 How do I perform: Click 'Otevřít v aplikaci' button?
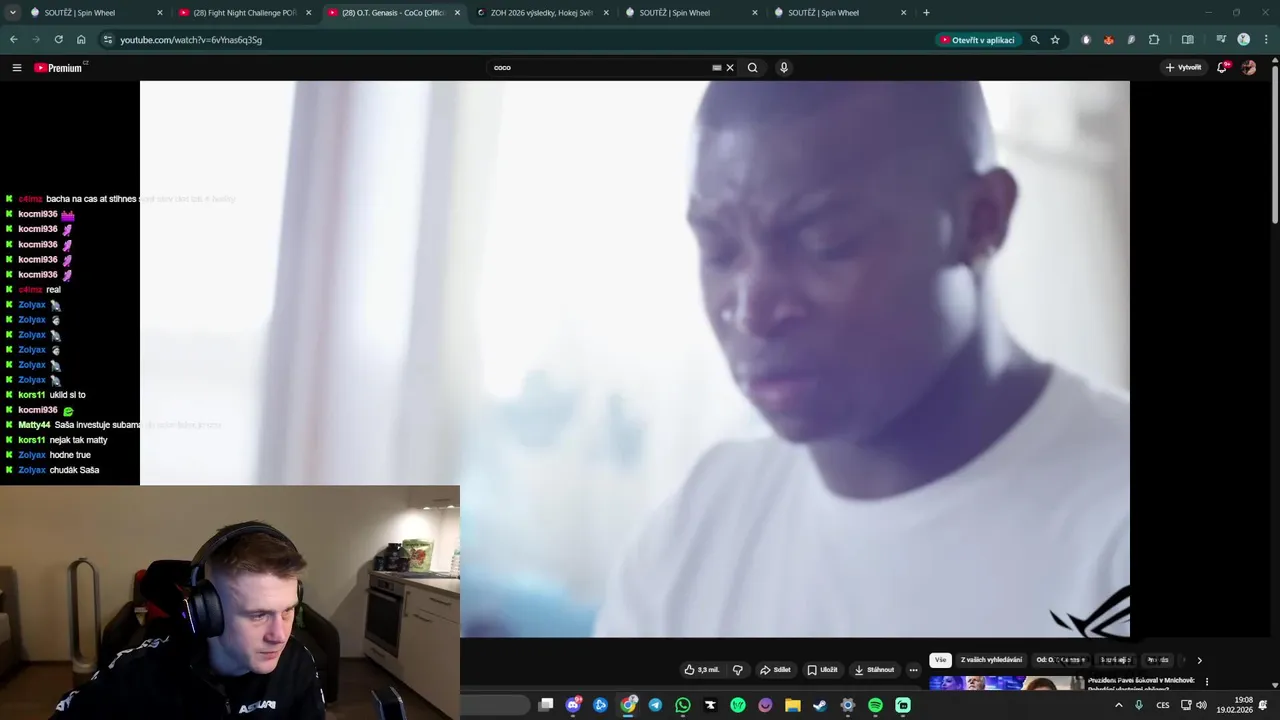click(977, 40)
